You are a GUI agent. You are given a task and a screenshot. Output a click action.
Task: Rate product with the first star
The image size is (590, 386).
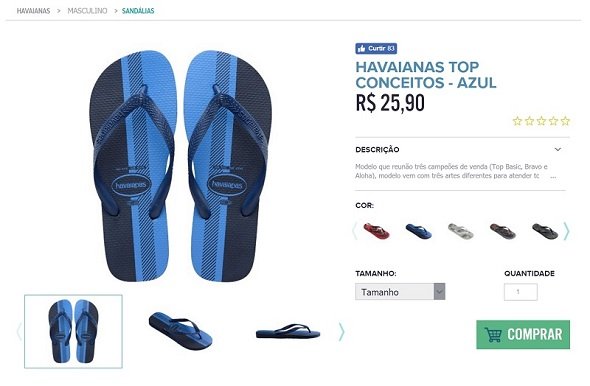[x=517, y=121]
